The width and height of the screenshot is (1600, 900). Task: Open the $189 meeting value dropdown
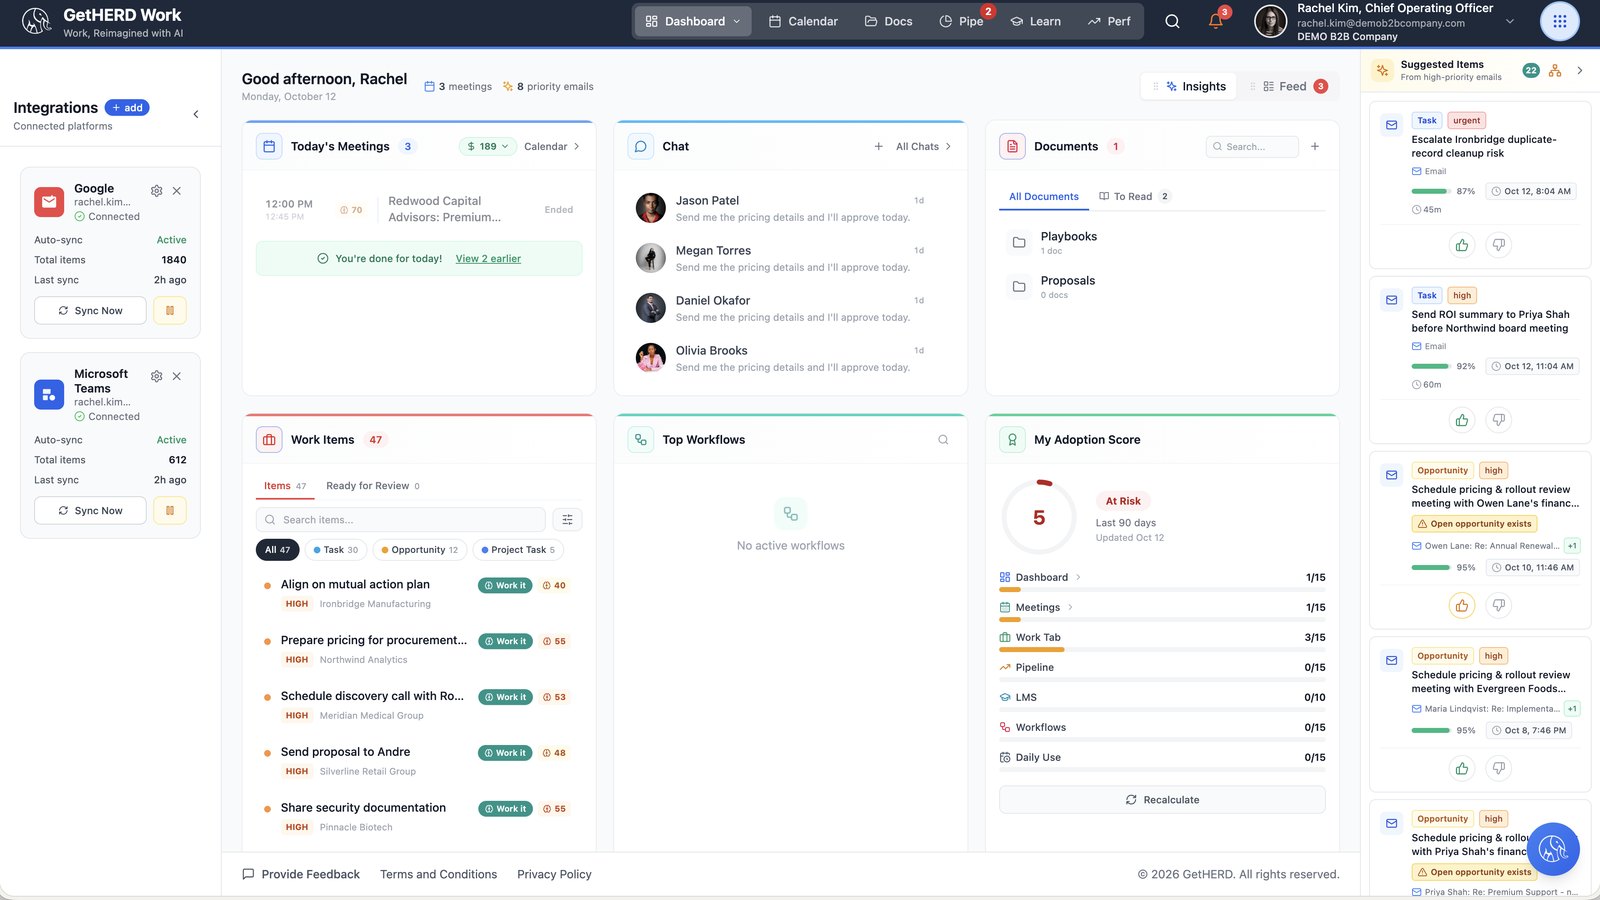coord(488,146)
